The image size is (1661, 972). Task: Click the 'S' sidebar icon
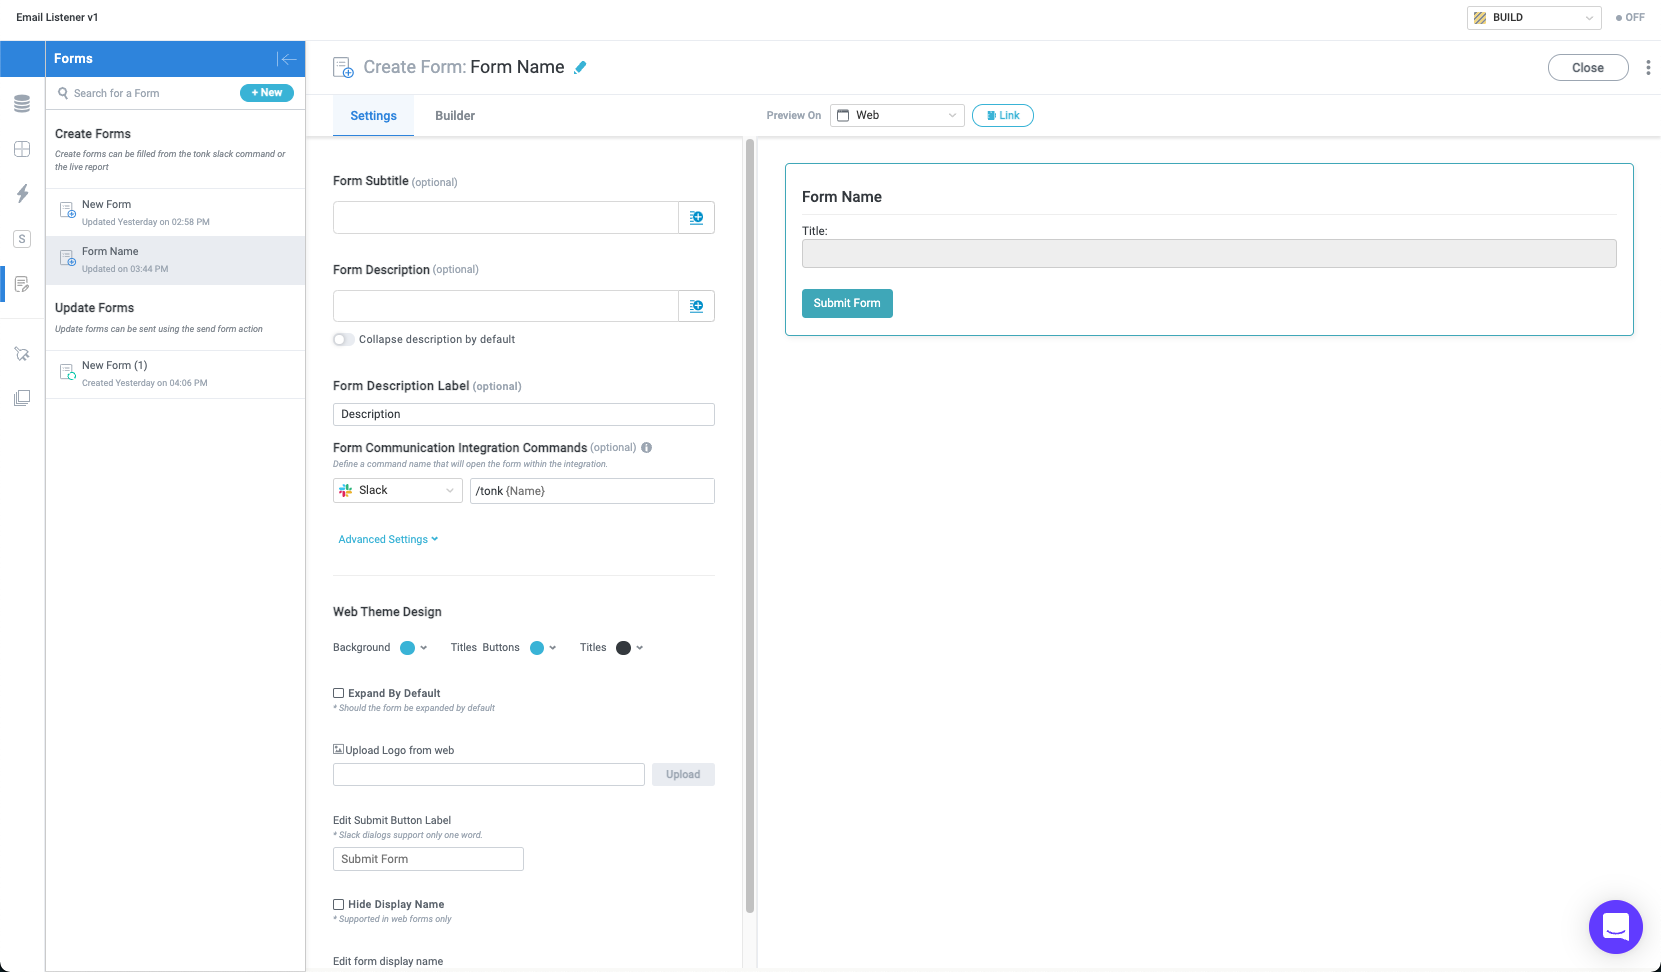coord(22,239)
